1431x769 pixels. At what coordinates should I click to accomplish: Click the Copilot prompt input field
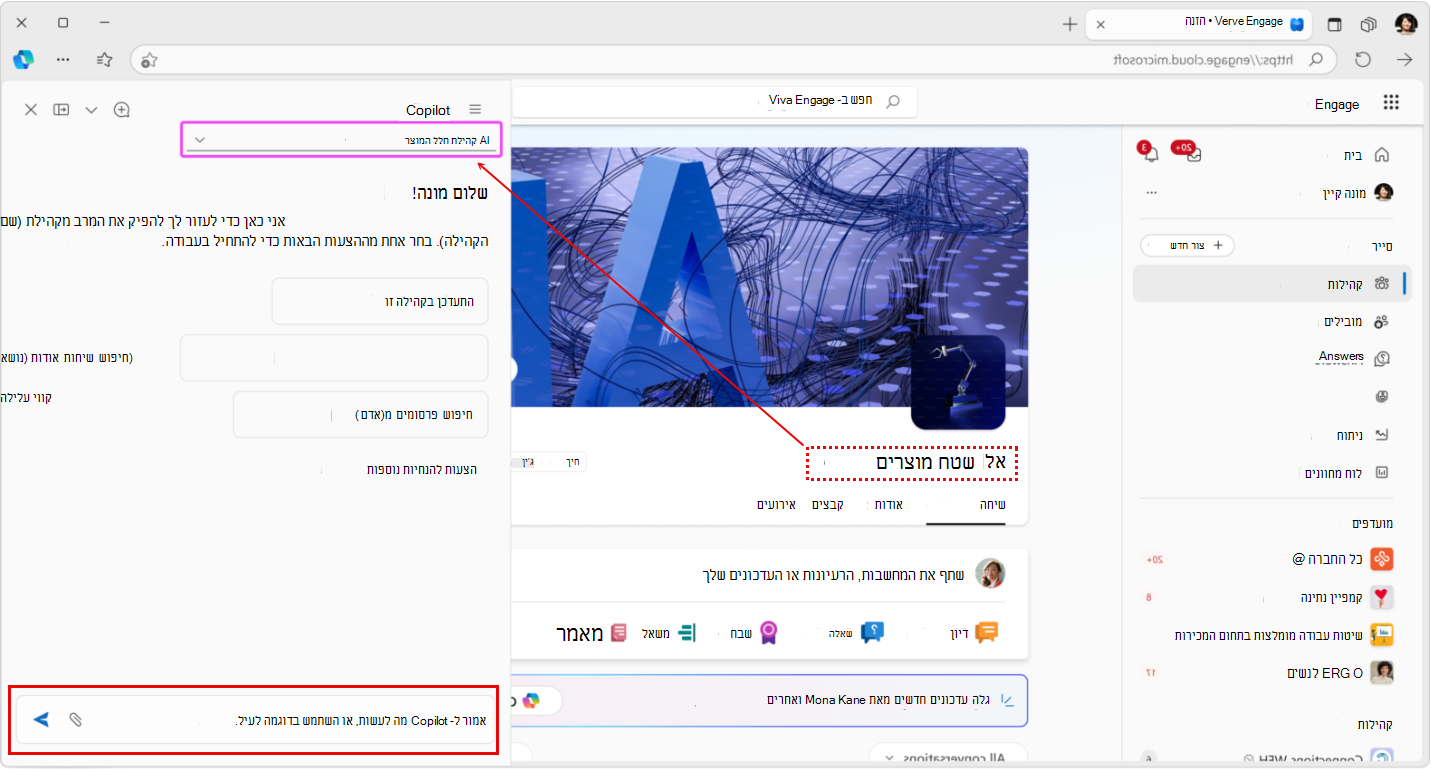pyautogui.click(x=255, y=720)
